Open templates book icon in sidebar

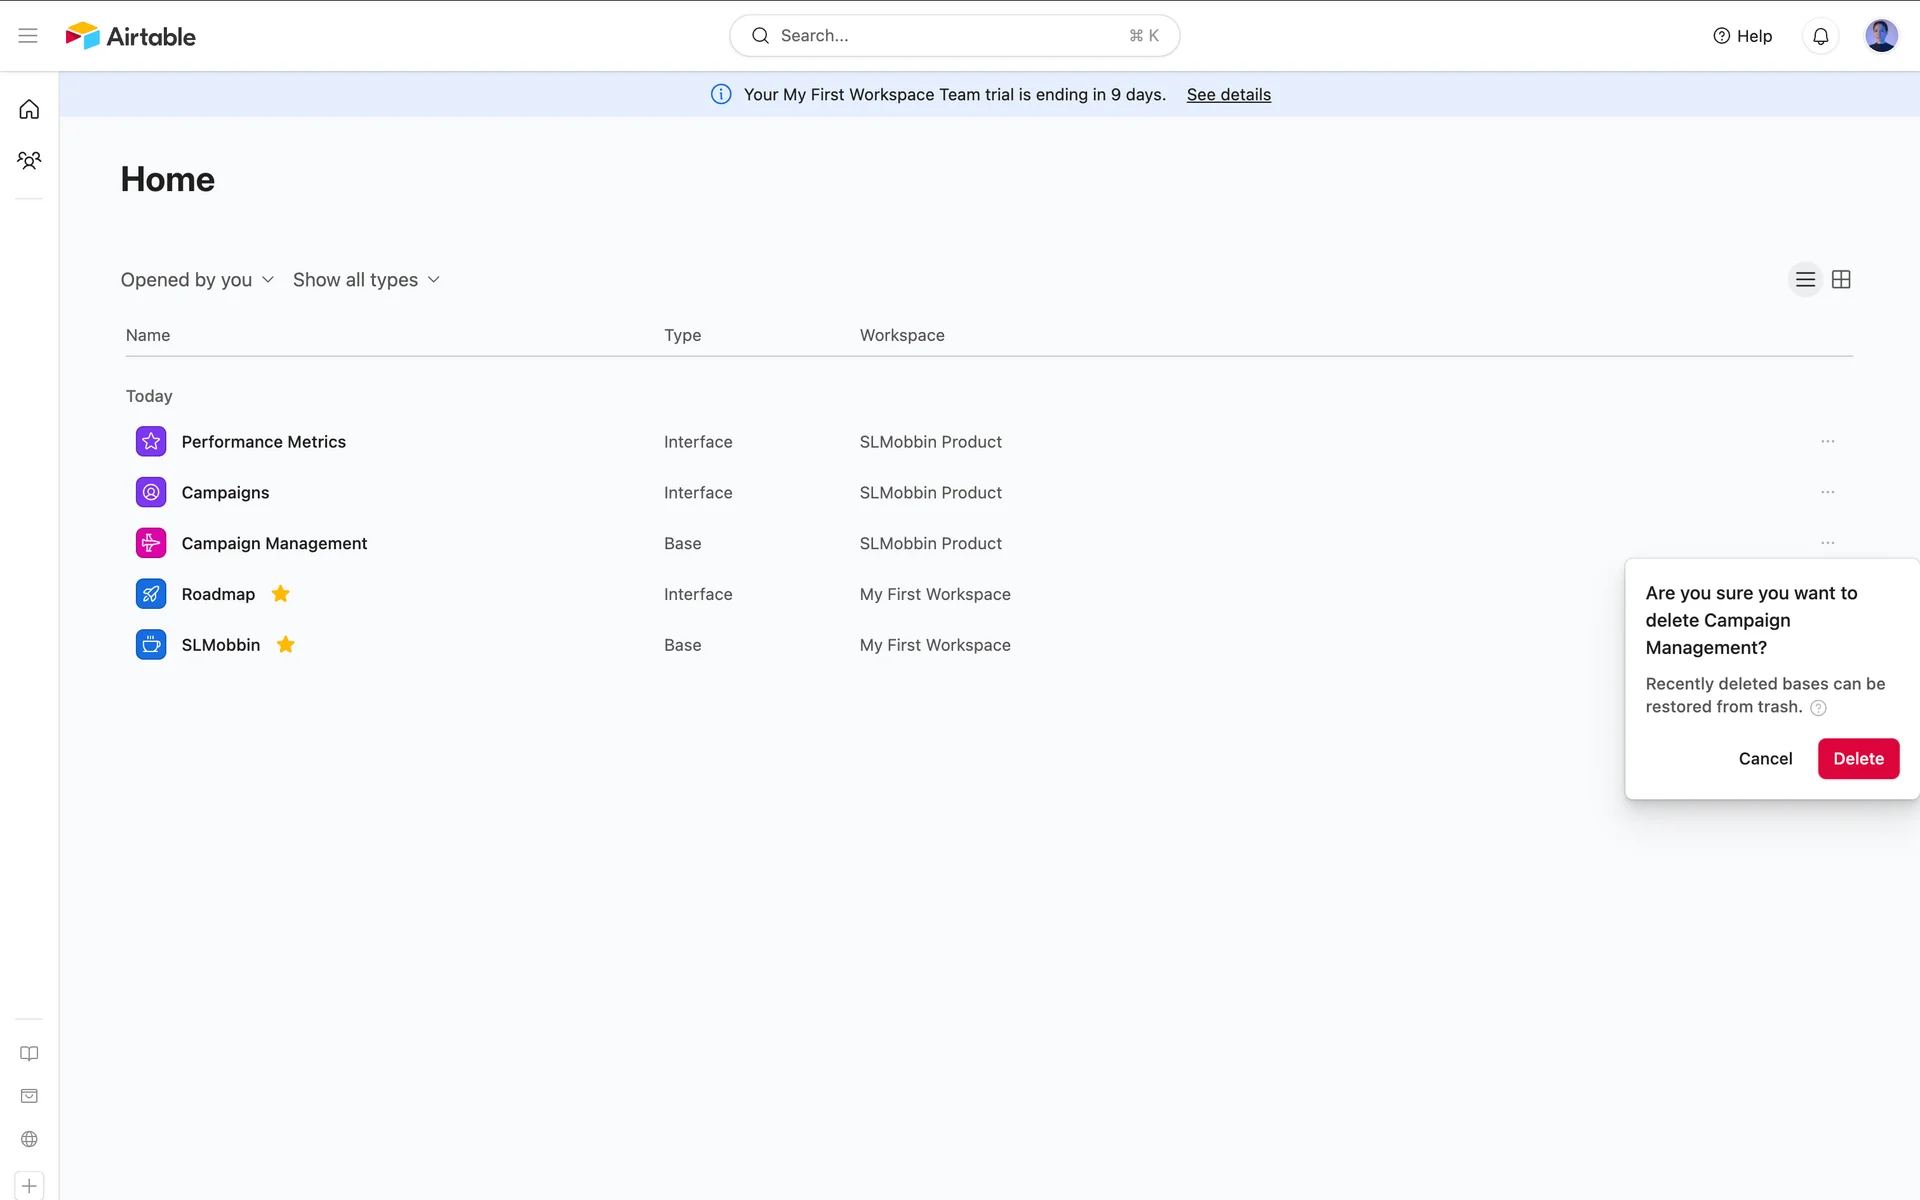tap(29, 1053)
